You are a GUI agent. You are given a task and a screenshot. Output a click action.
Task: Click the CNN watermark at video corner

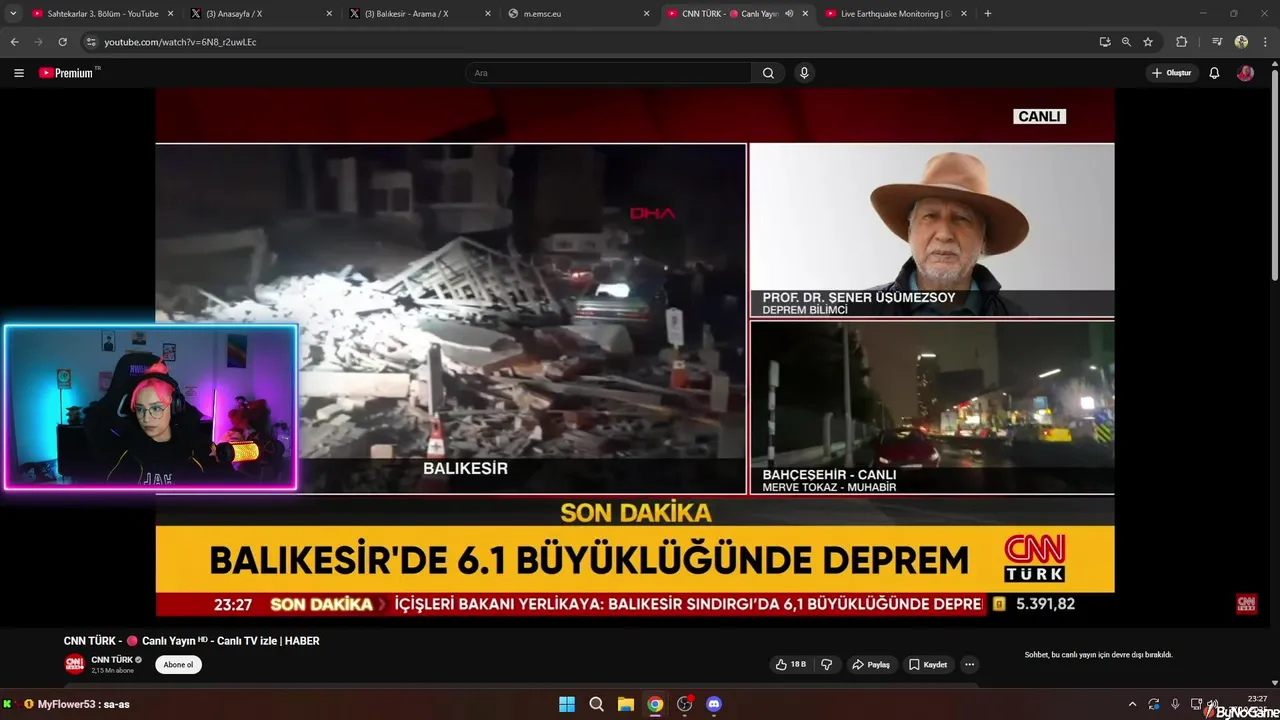(x=1246, y=604)
